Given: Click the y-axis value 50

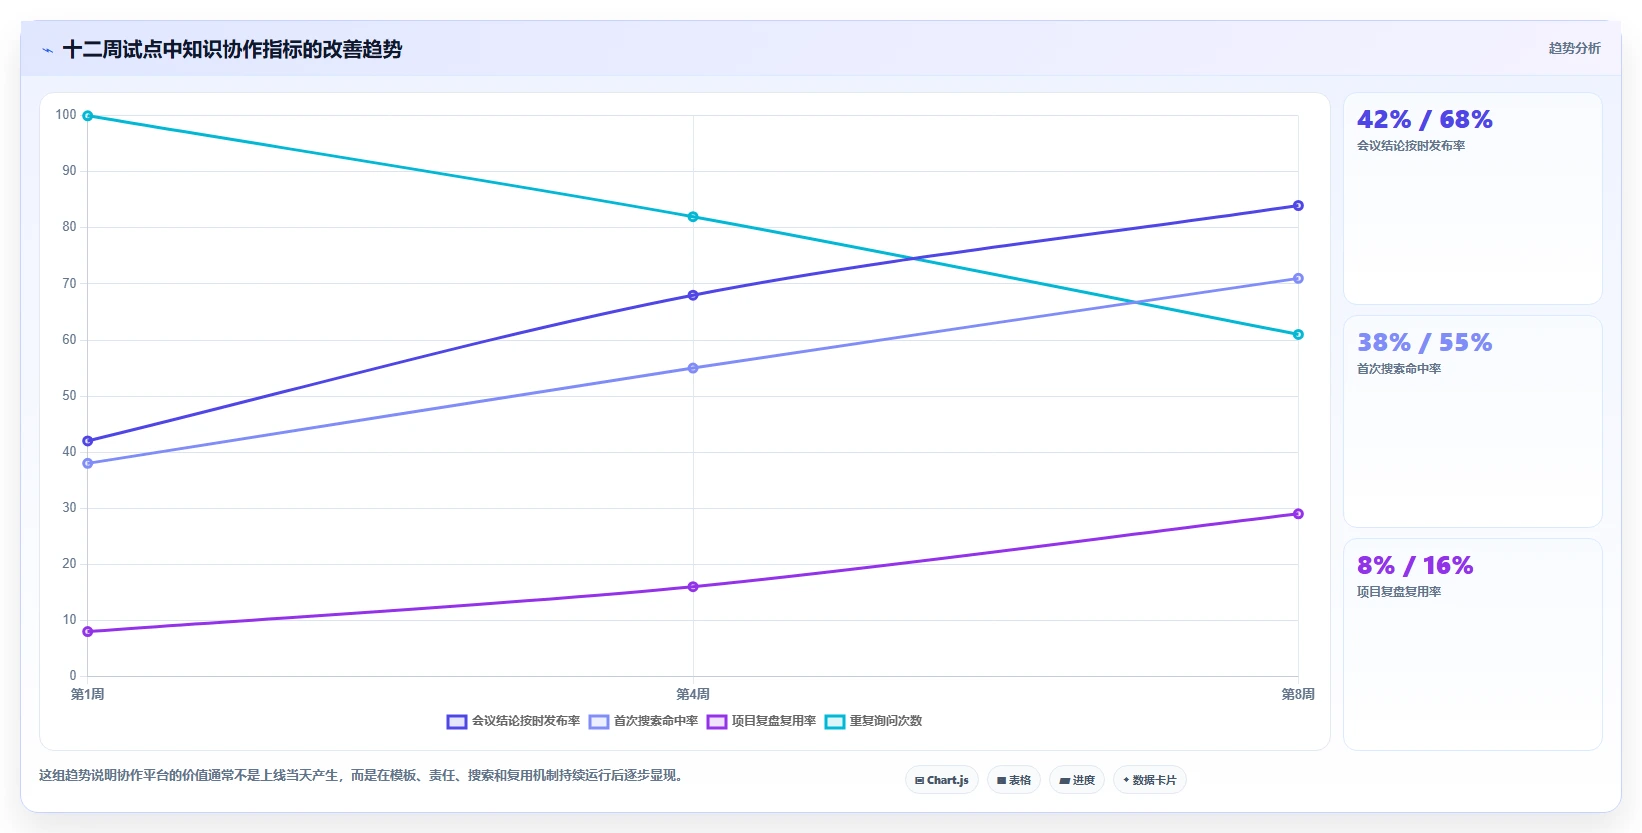Looking at the screenshot, I should pyautogui.click(x=69, y=396).
